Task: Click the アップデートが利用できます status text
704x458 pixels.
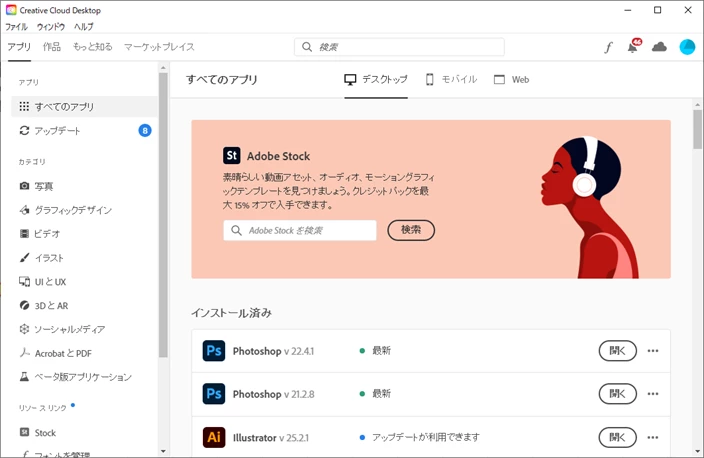Action: 426,437
